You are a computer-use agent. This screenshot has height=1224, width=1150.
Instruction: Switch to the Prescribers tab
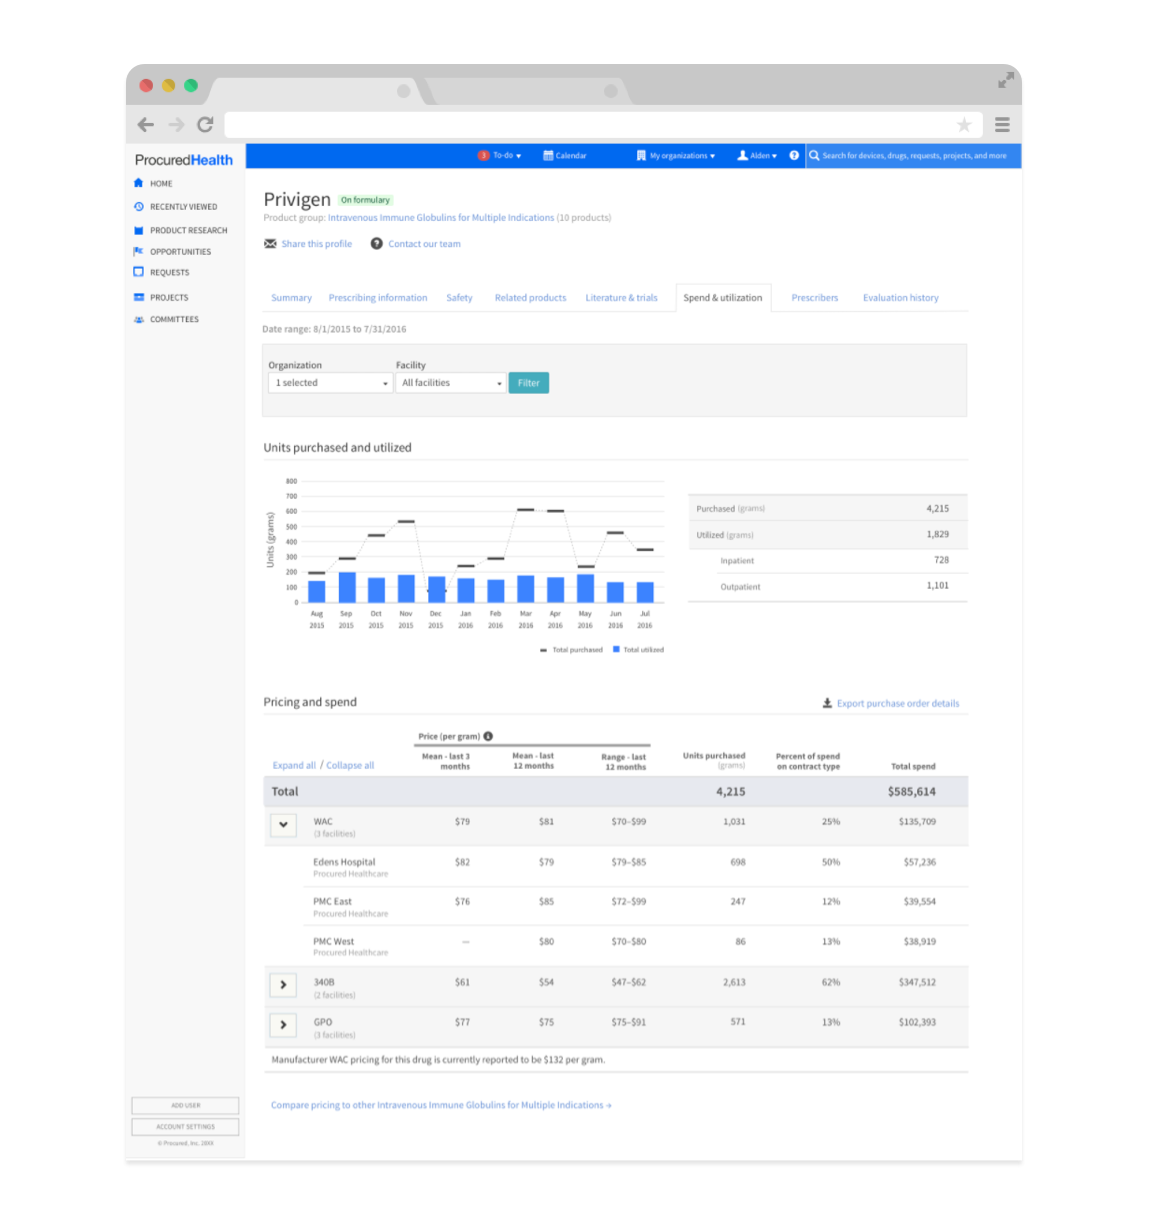pyautogui.click(x=814, y=298)
